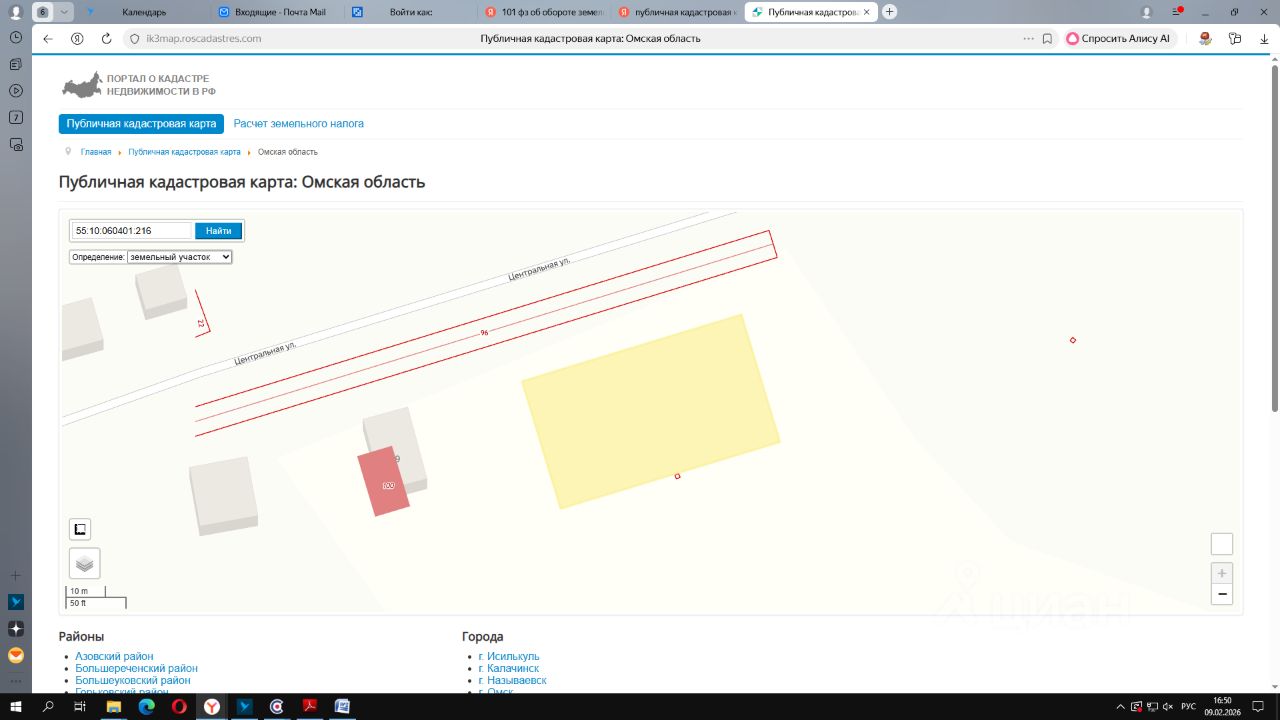Open browser downloads icon

pyautogui.click(x=1263, y=39)
